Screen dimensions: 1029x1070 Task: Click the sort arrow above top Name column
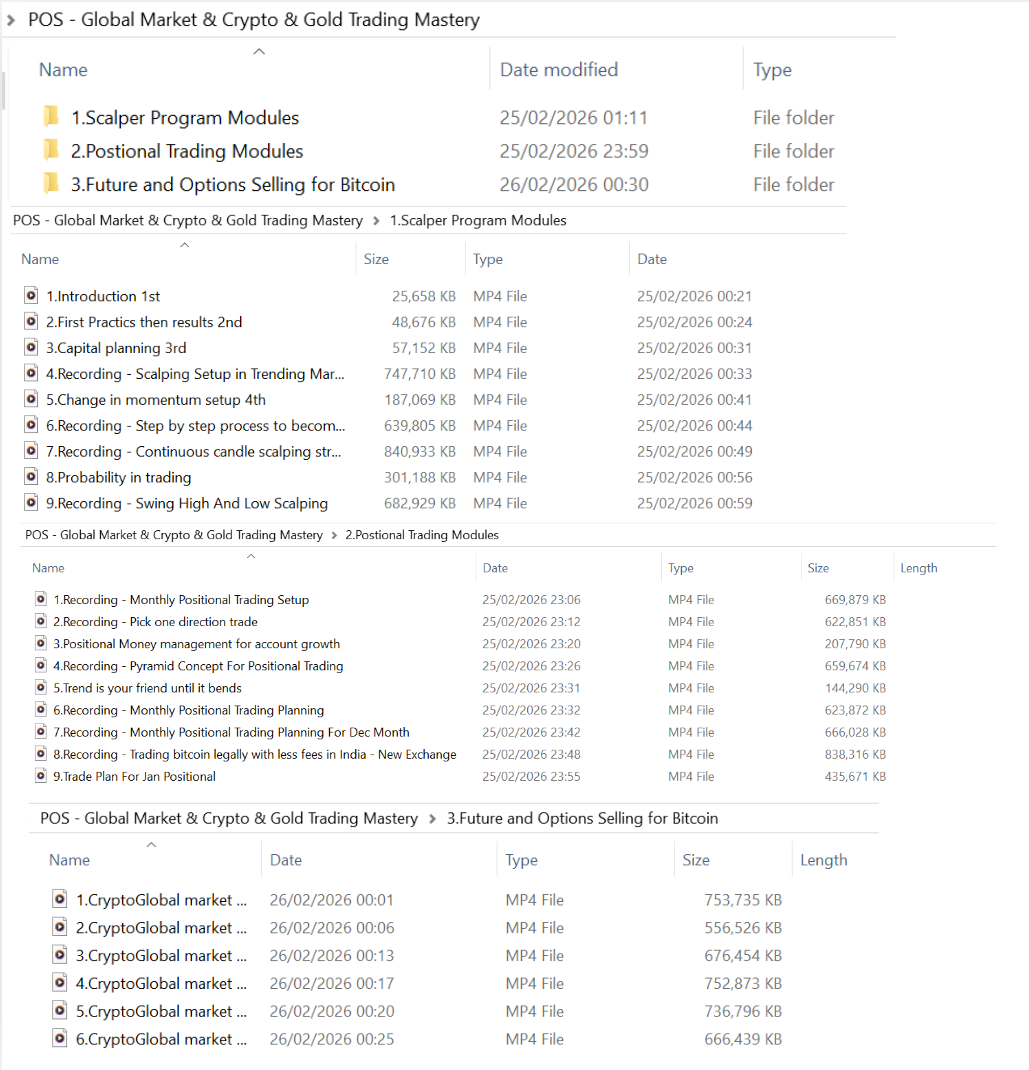[259, 52]
